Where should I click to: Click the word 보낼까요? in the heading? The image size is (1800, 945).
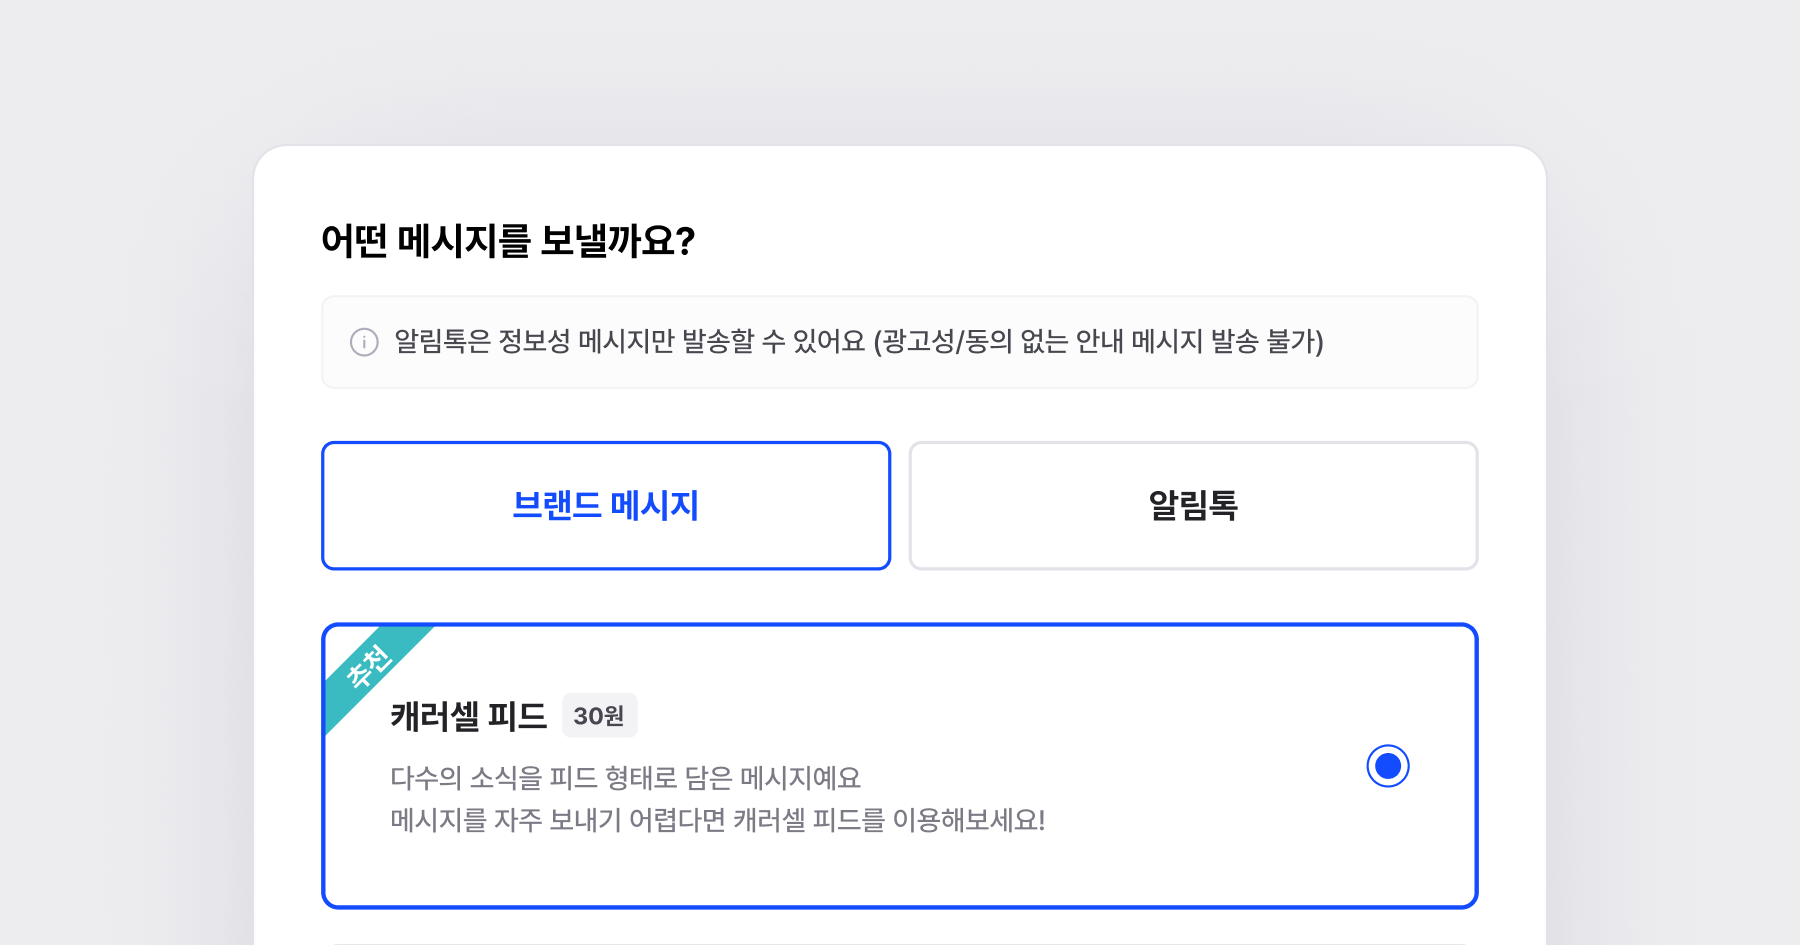pos(618,241)
